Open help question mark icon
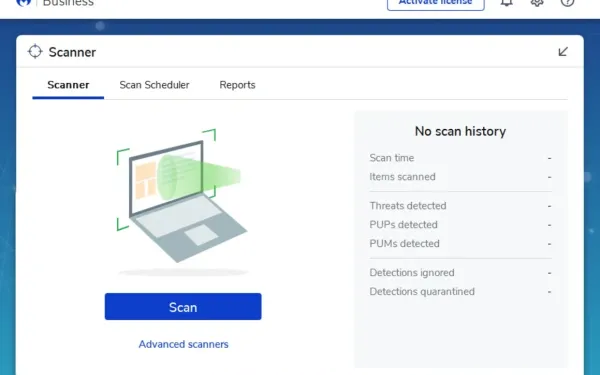600x375 pixels. (x=567, y=2)
